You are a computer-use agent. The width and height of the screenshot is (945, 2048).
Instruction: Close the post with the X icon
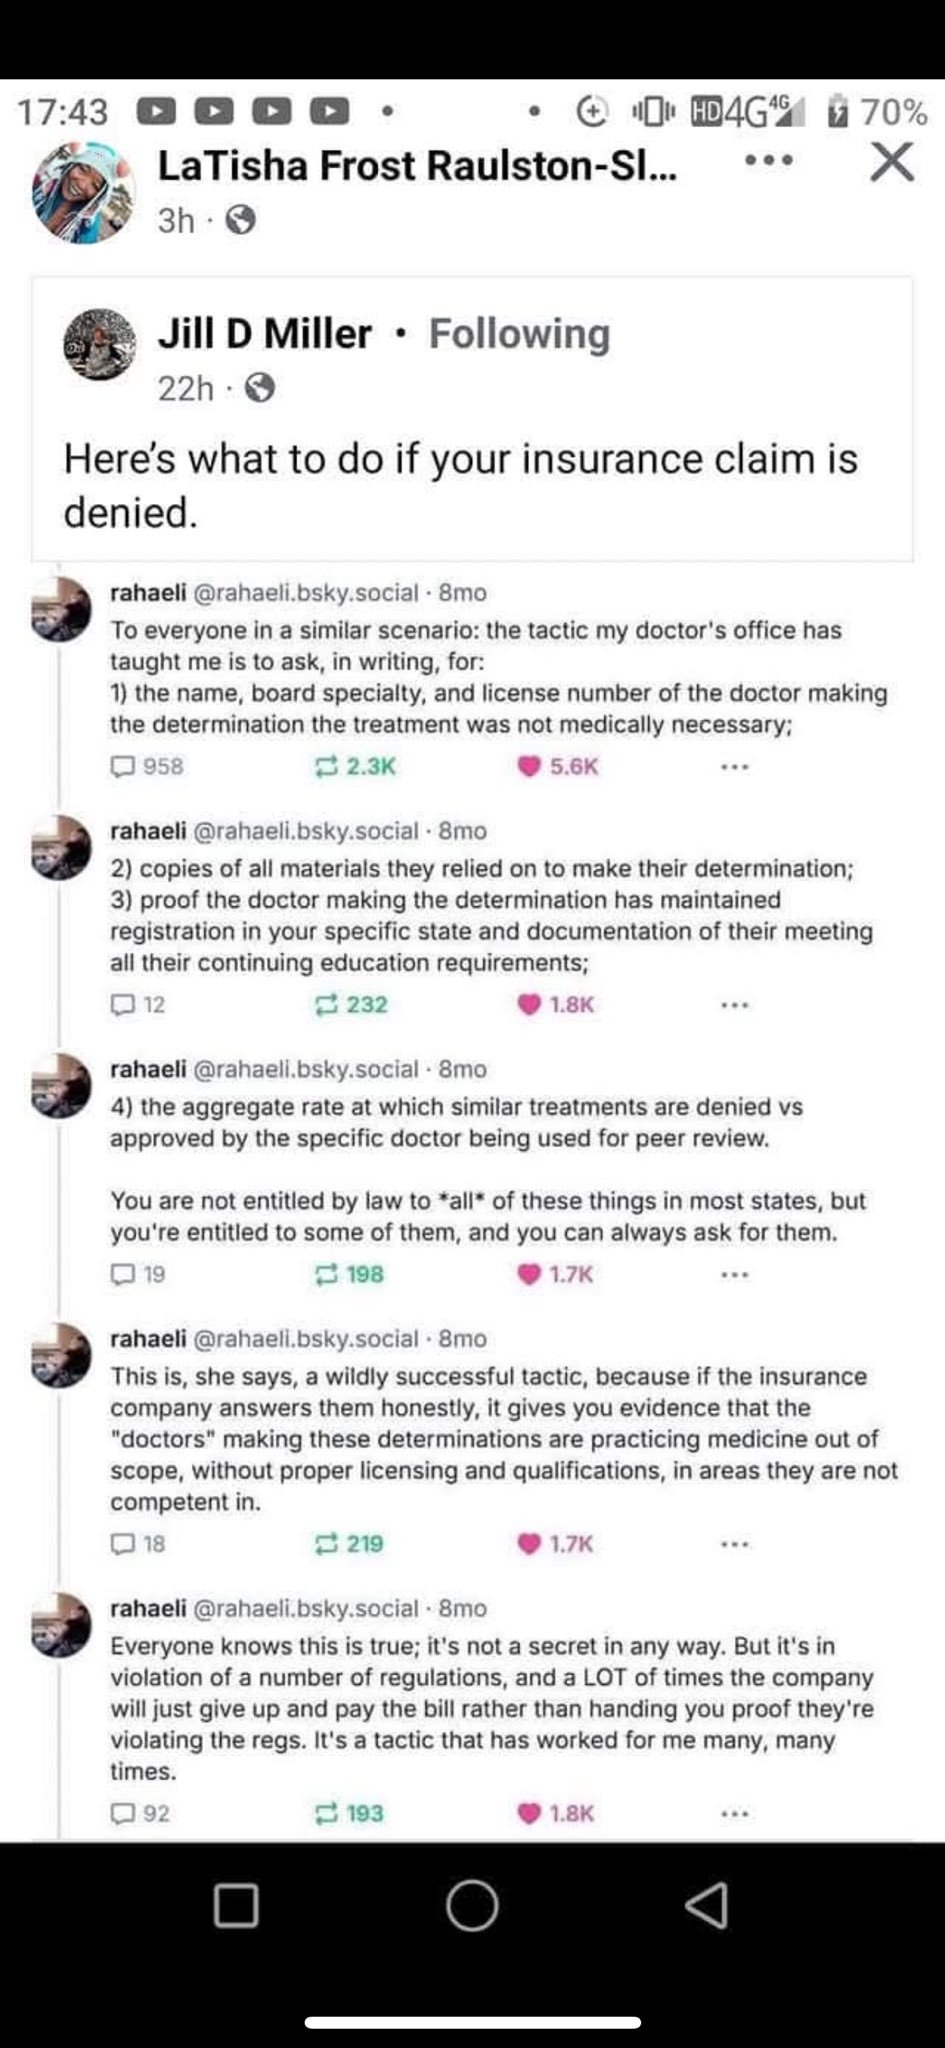(891, 162)
